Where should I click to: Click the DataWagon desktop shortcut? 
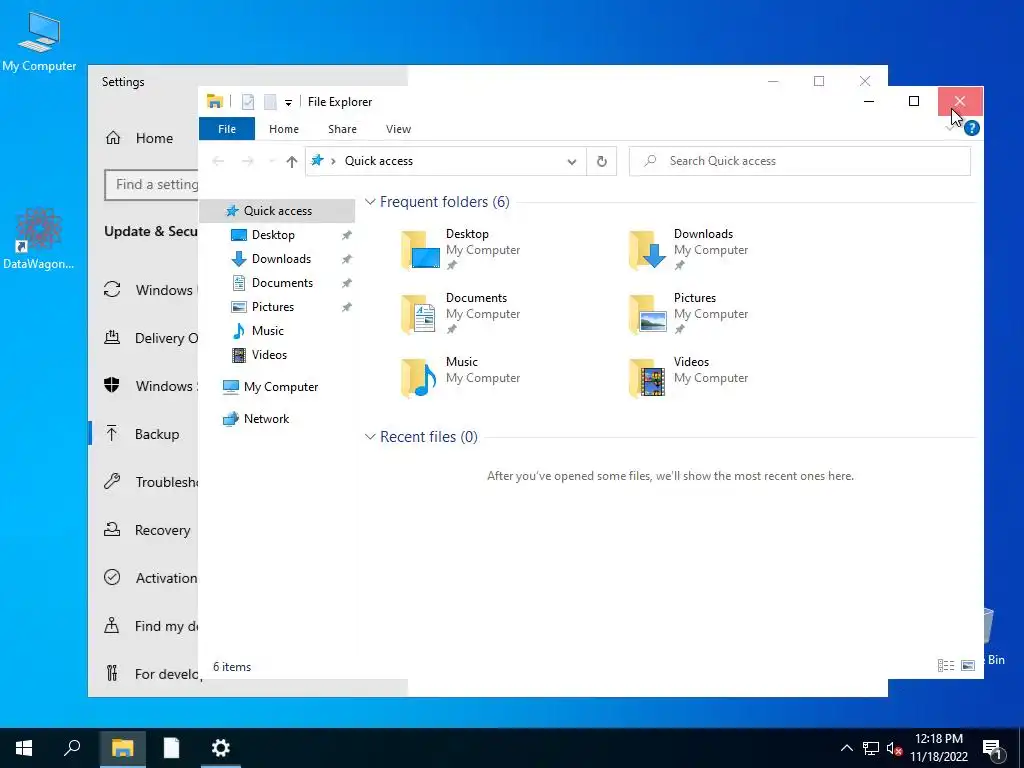click(x=39, y=239)
